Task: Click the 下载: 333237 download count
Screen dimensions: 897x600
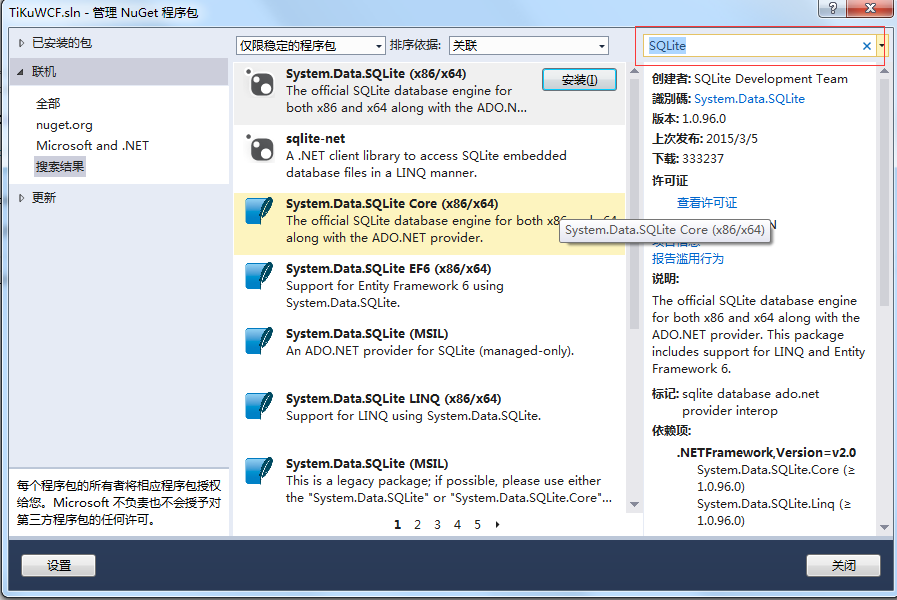Action: [688, 158]
